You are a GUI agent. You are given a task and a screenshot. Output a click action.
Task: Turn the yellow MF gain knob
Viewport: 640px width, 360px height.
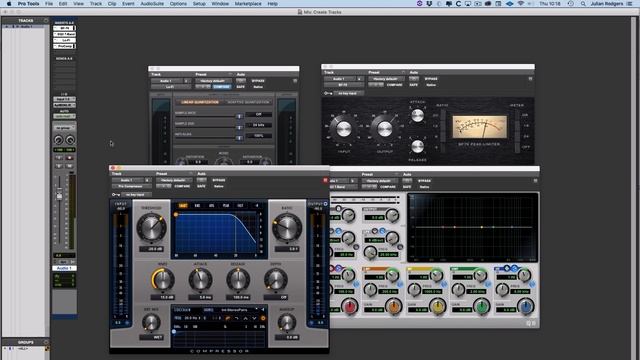[438, 307]
